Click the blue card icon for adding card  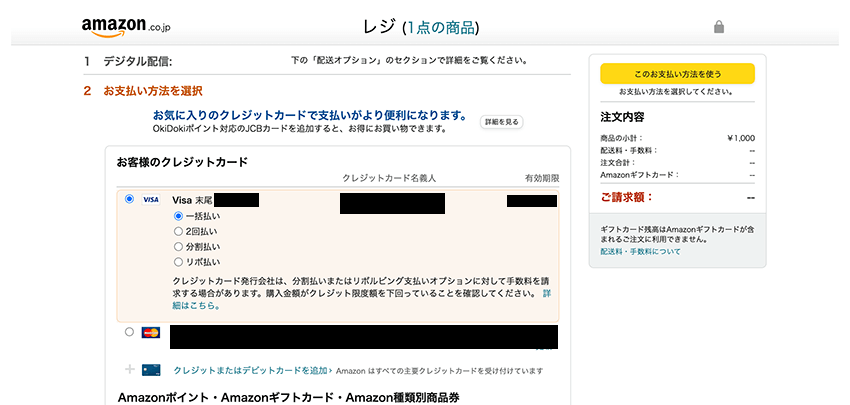tap(151, 370)
